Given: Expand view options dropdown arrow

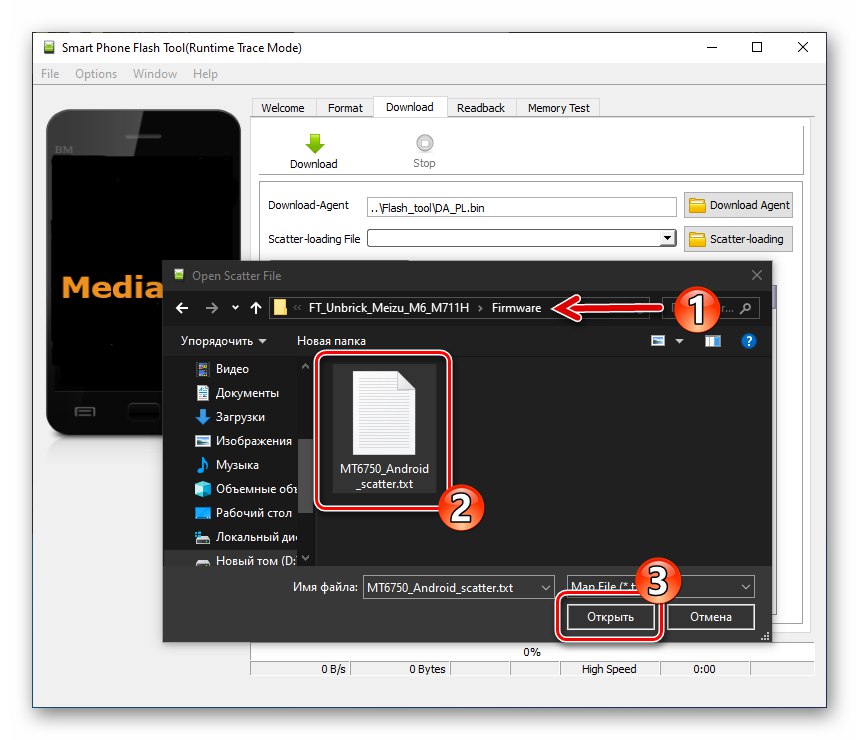Looking at the screenshot, I should (x=679, y=341).
